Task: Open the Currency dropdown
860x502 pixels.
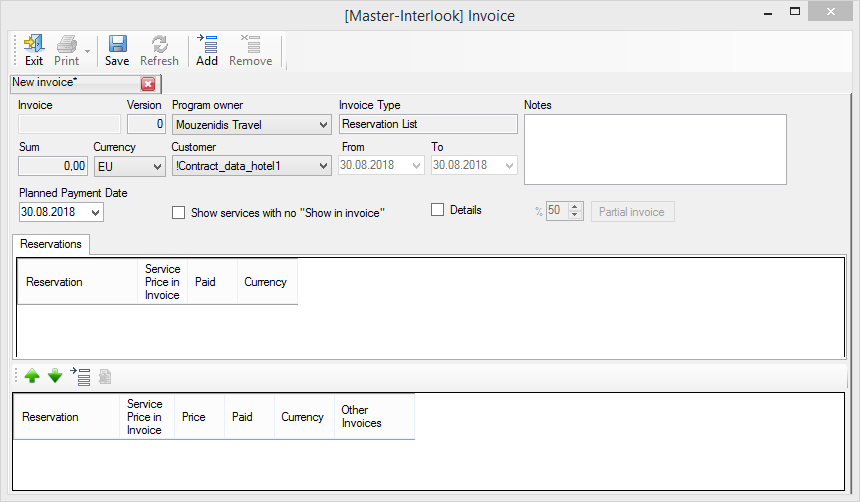Action: point(155,167)
